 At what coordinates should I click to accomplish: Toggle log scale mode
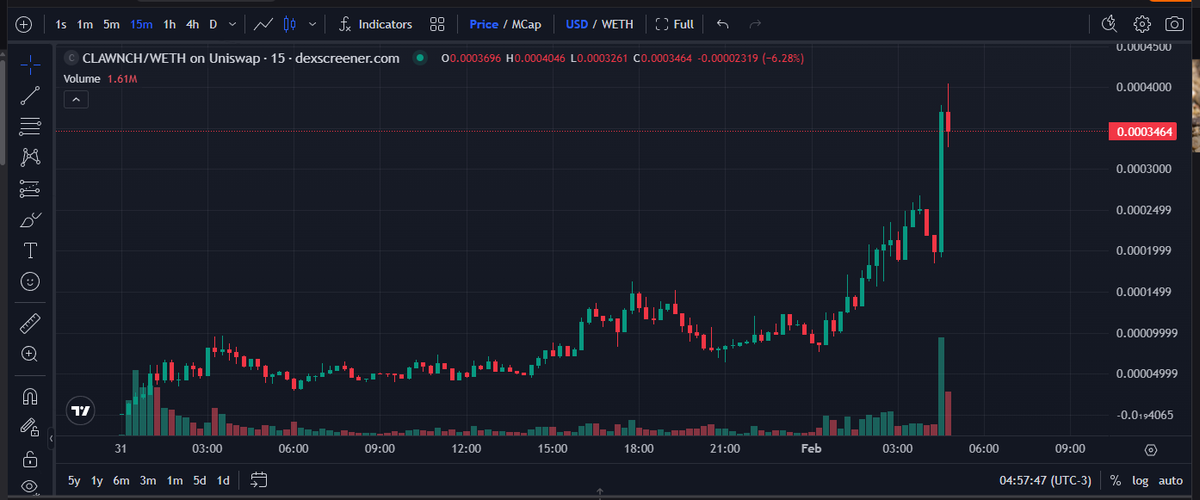point(1141,480)
